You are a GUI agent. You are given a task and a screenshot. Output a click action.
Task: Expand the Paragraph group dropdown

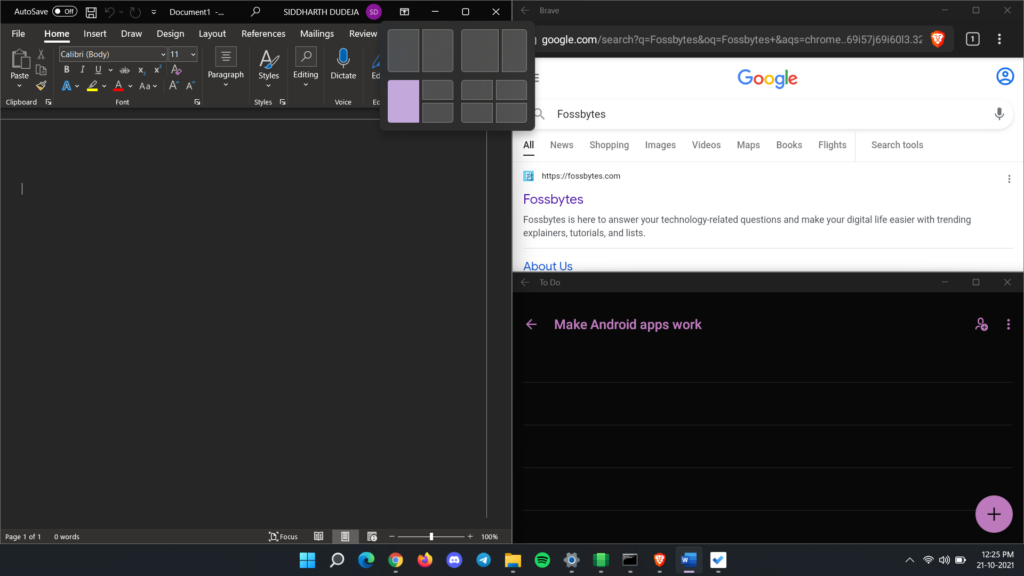(x=225, y=85)
